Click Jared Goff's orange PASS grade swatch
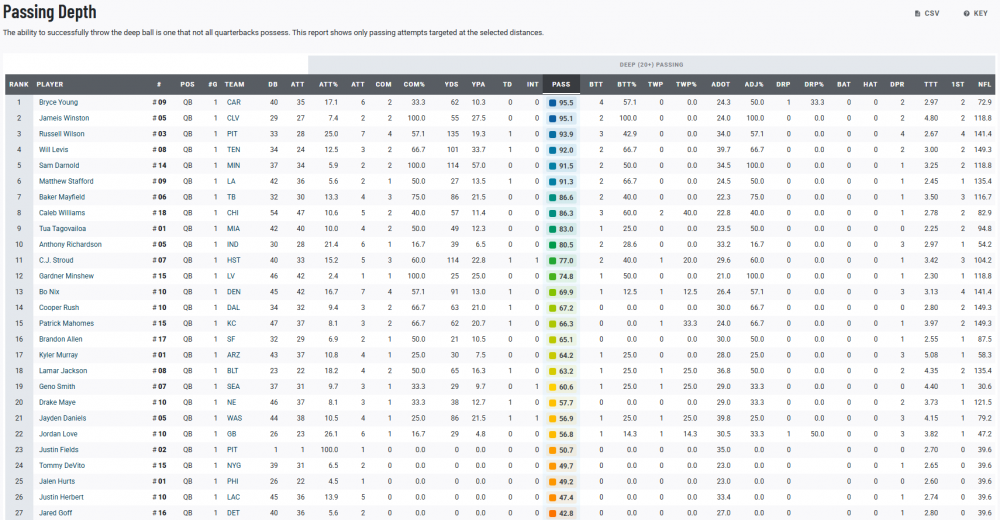 click(x=553, y=513)
